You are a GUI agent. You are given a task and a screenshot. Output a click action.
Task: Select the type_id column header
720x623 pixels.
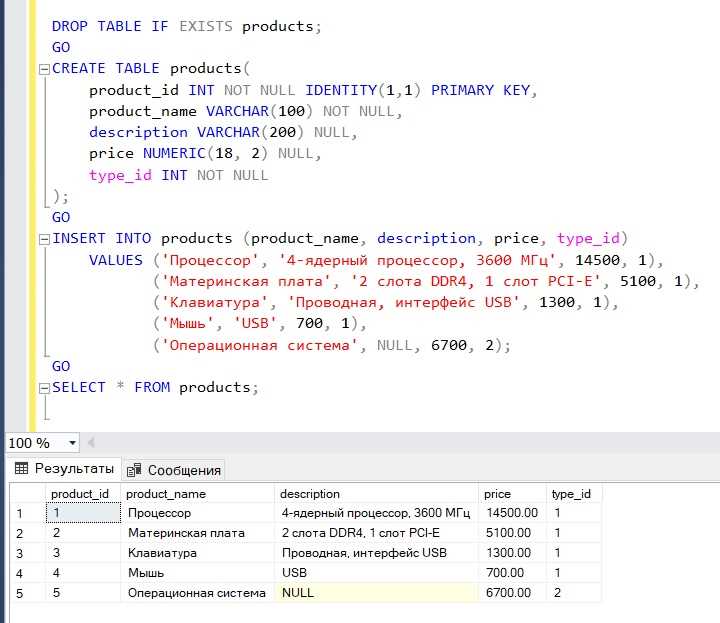coord(574,494)
